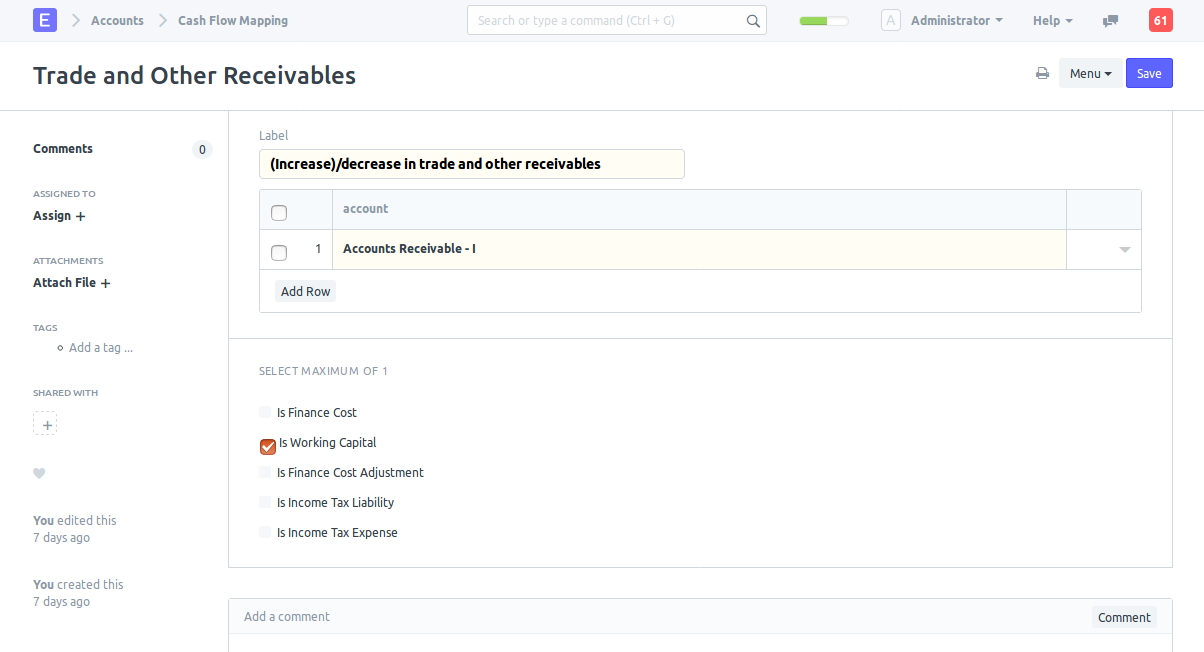Expand the Accounts Receivable row dropdown arrow
Screen dimensions: 1204x652
point(1124,250)
